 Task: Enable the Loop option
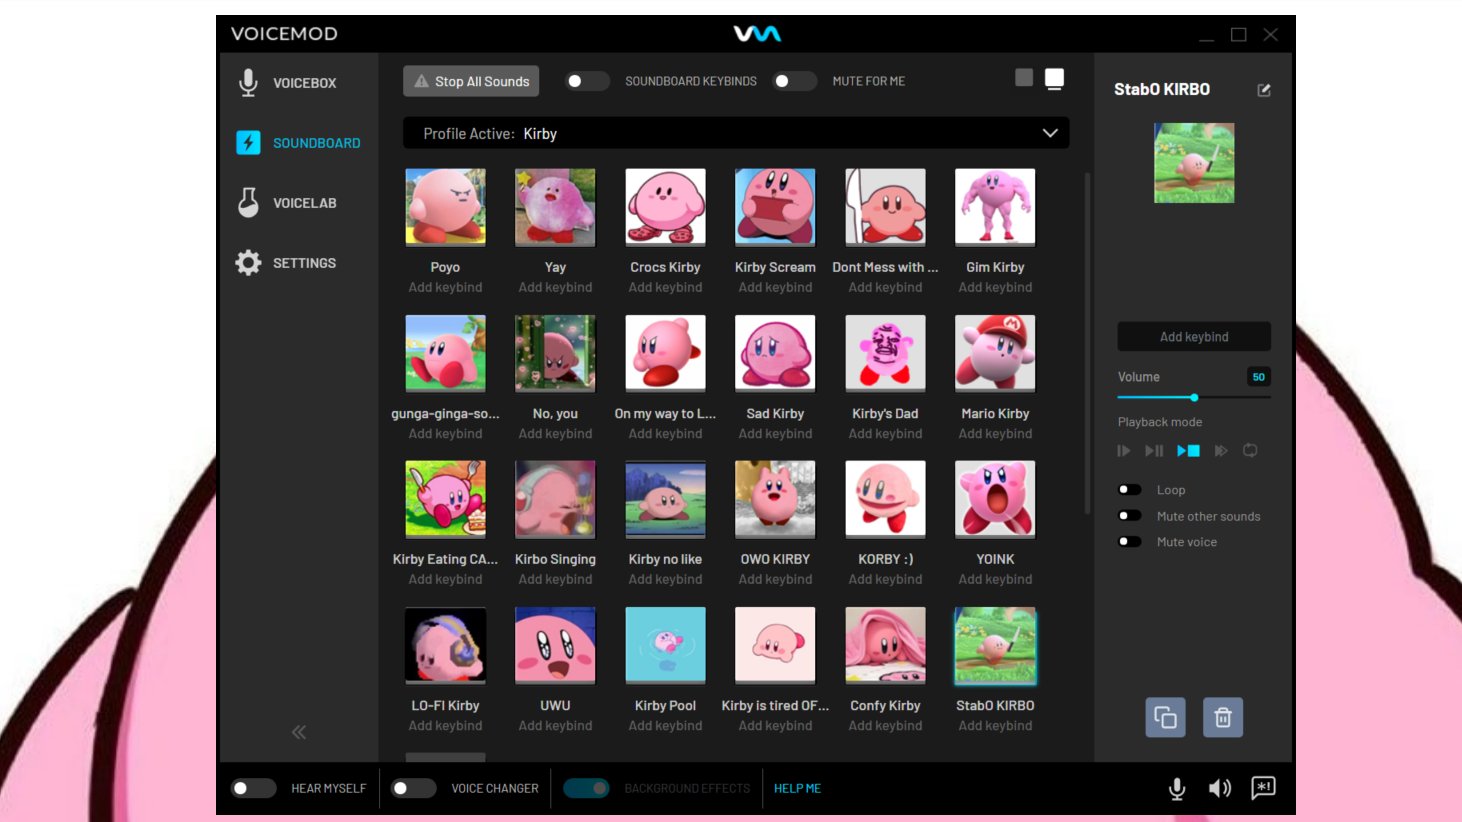(1130, 490)
